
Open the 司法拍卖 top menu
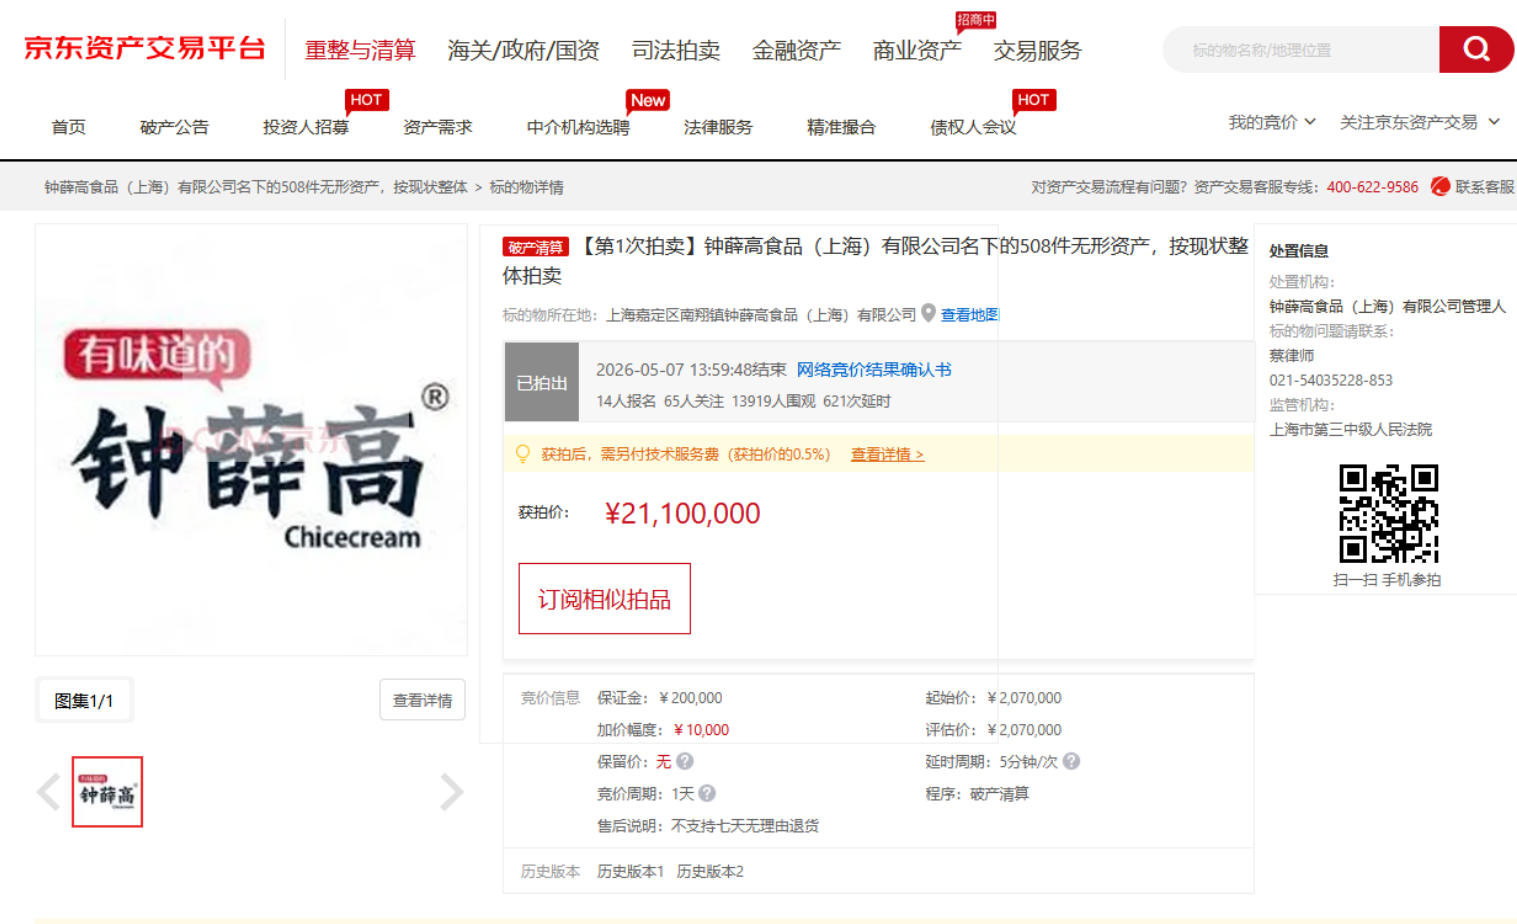tap(676, 50)
